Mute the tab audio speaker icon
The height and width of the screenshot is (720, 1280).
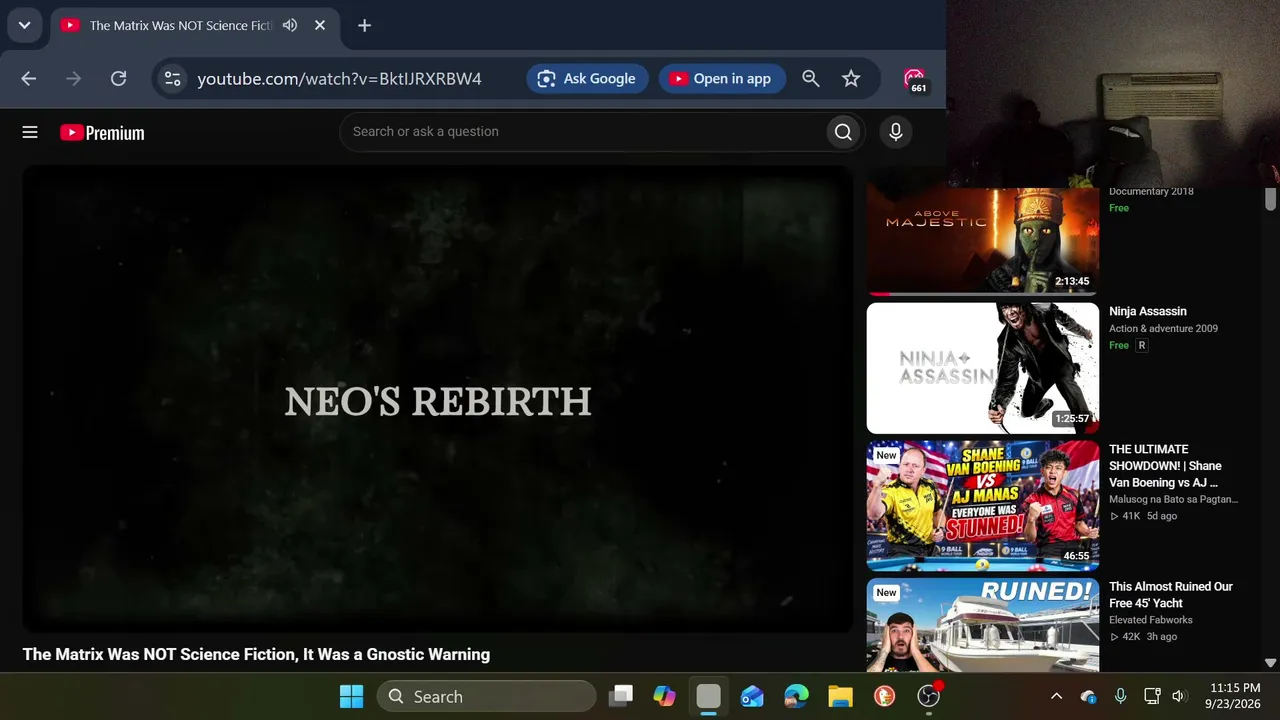click(x=290, y=25)
